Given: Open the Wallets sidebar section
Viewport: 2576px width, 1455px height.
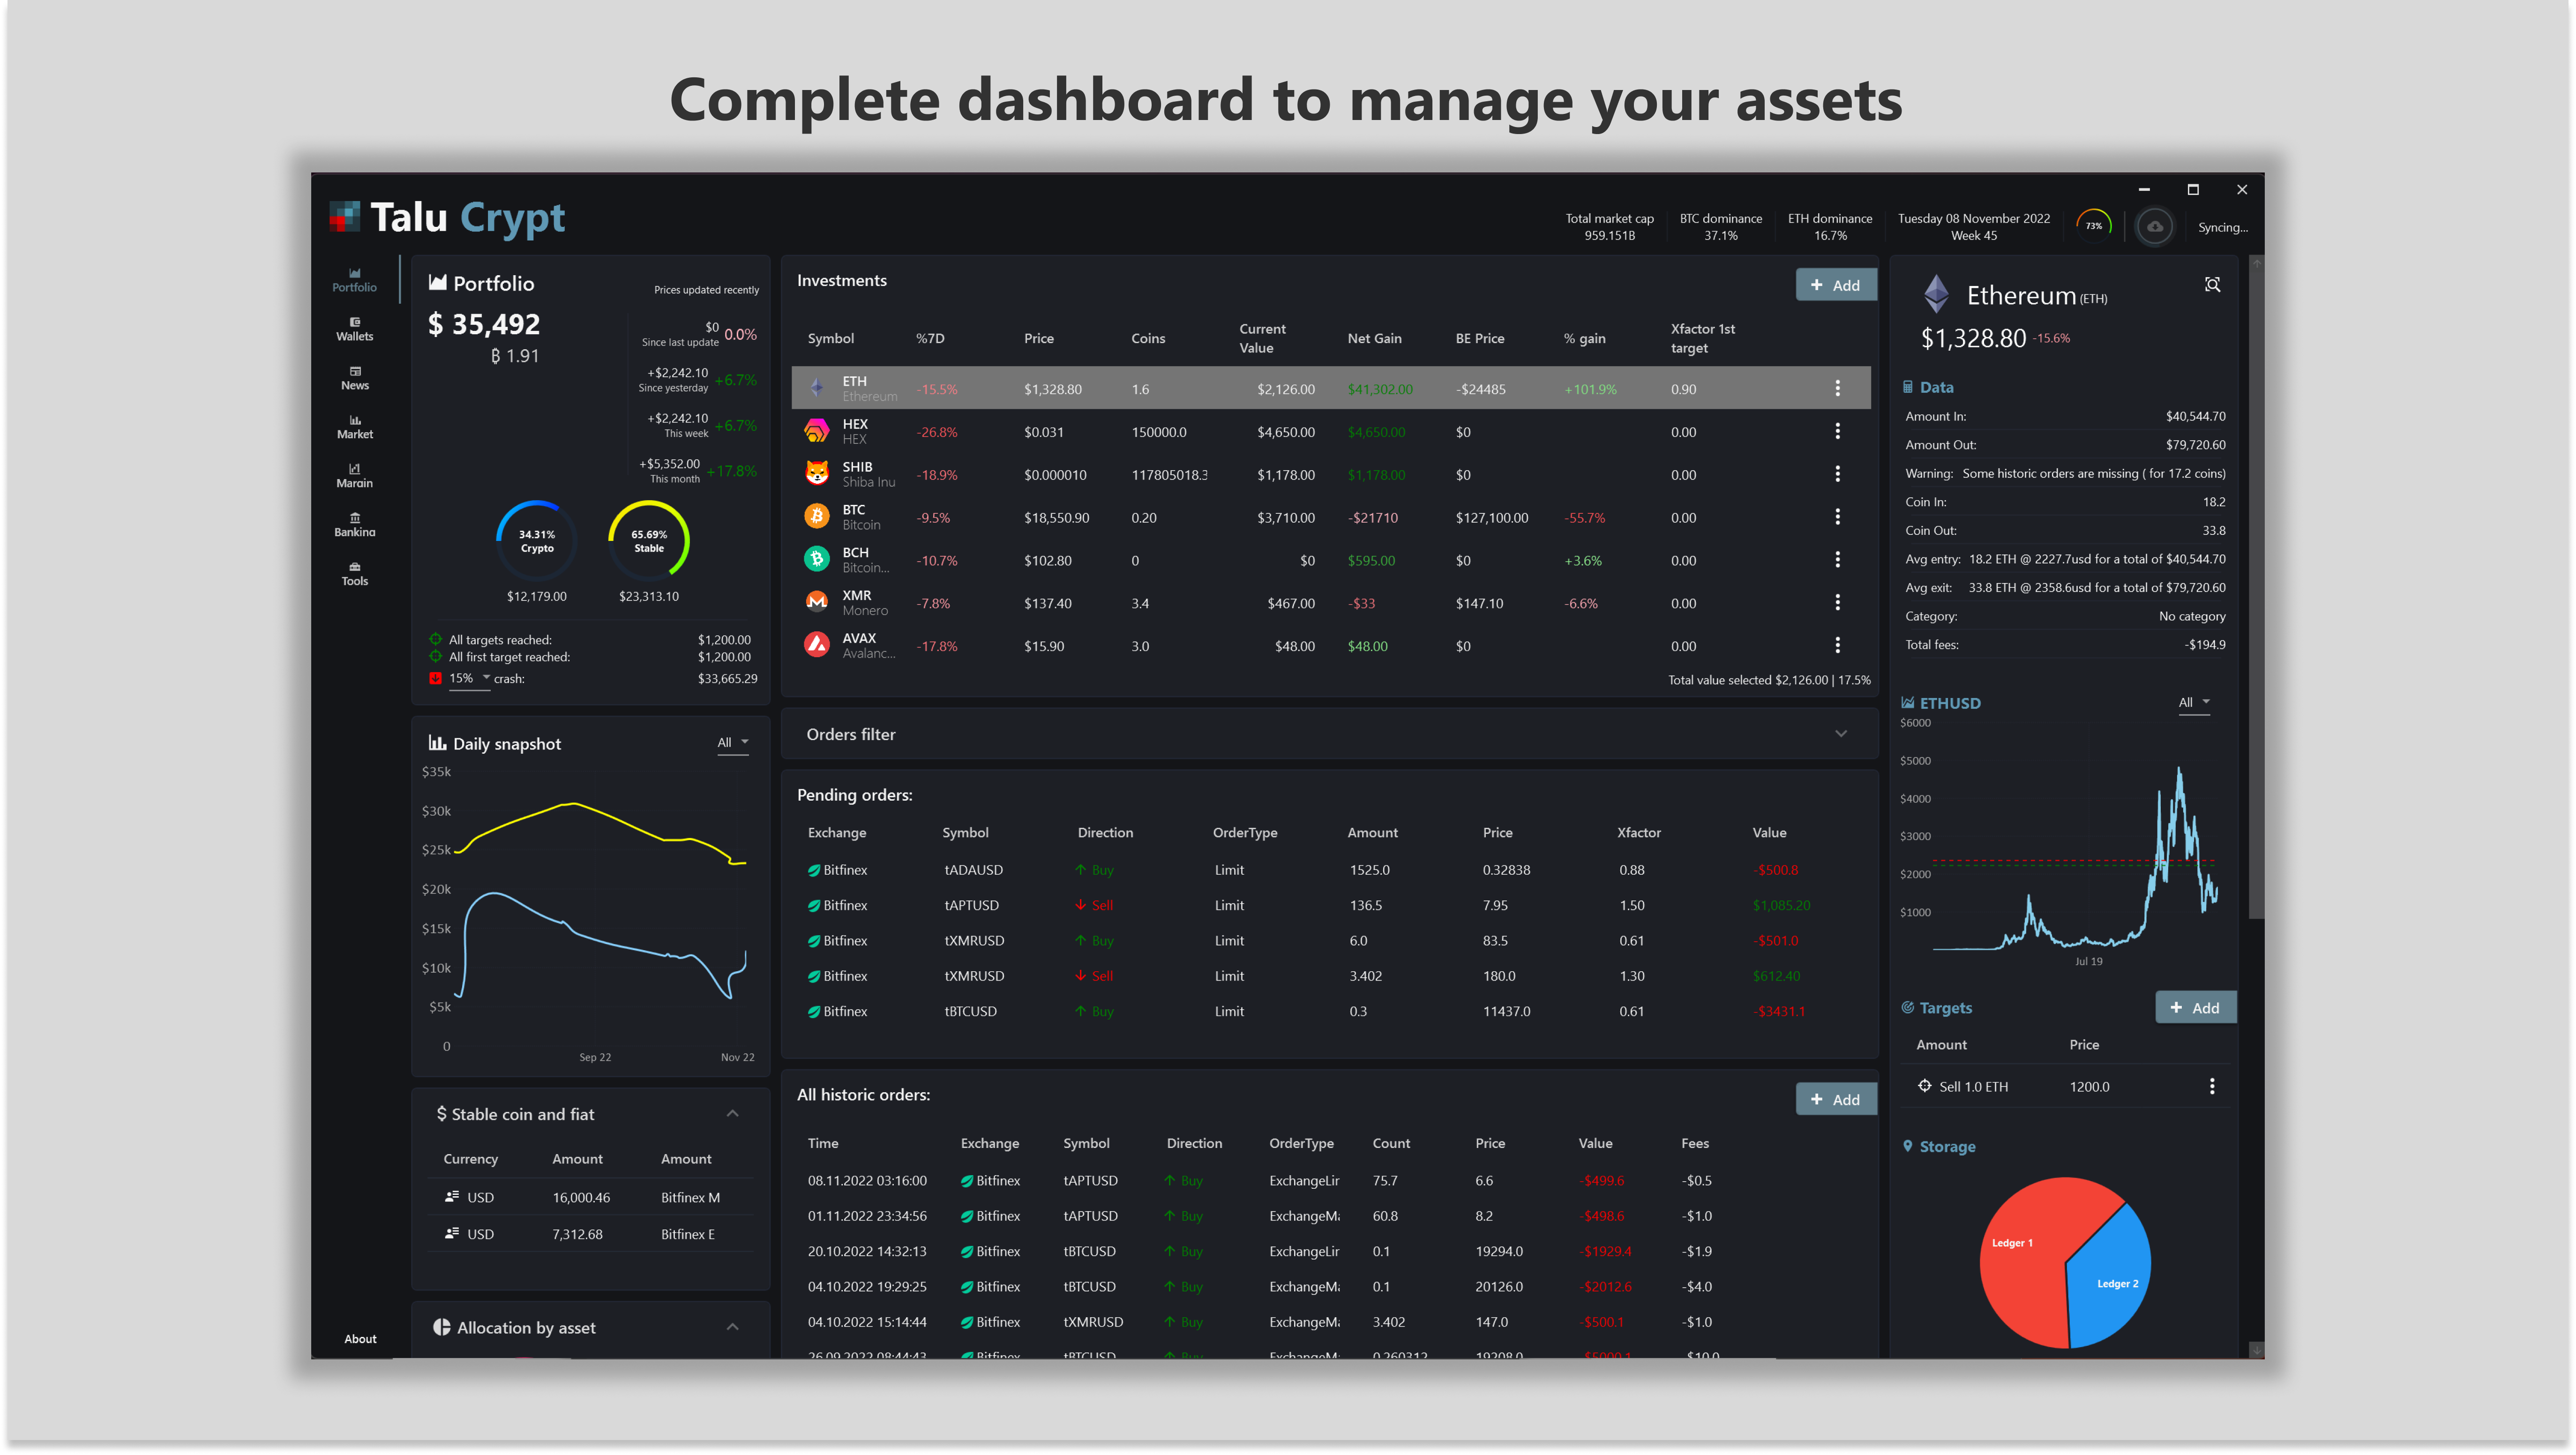Looking at the screenshot, I should pyautogui.click(x=354, y=329).
